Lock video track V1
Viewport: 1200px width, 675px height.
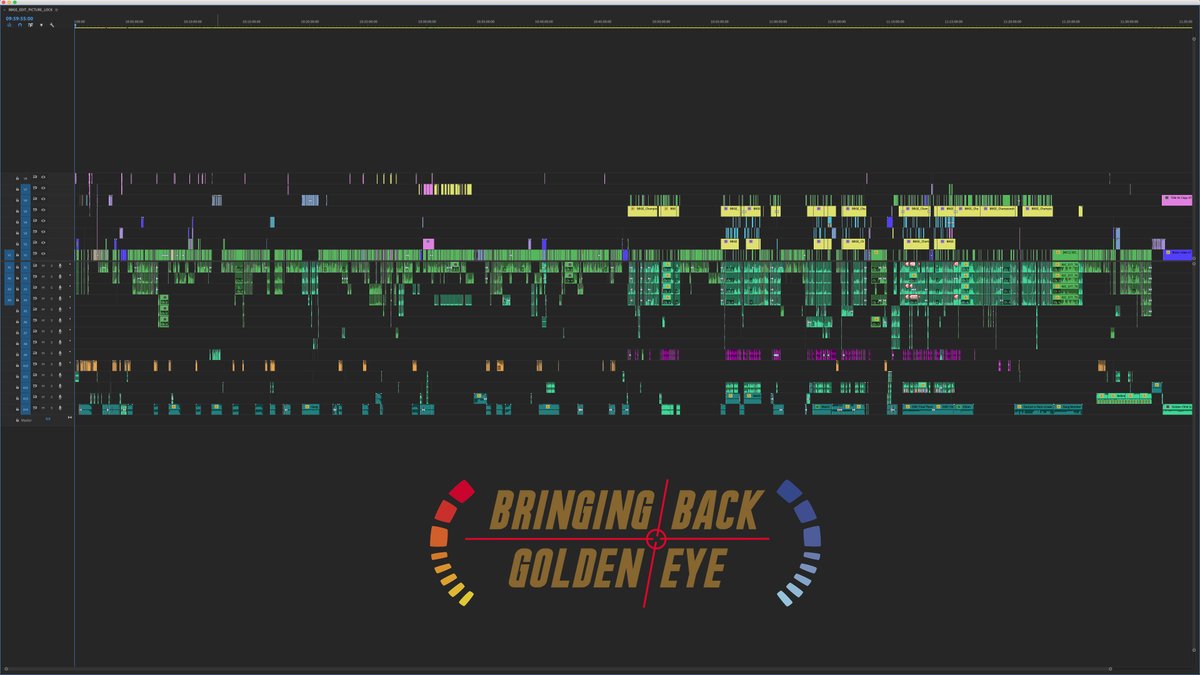[17, 254]
